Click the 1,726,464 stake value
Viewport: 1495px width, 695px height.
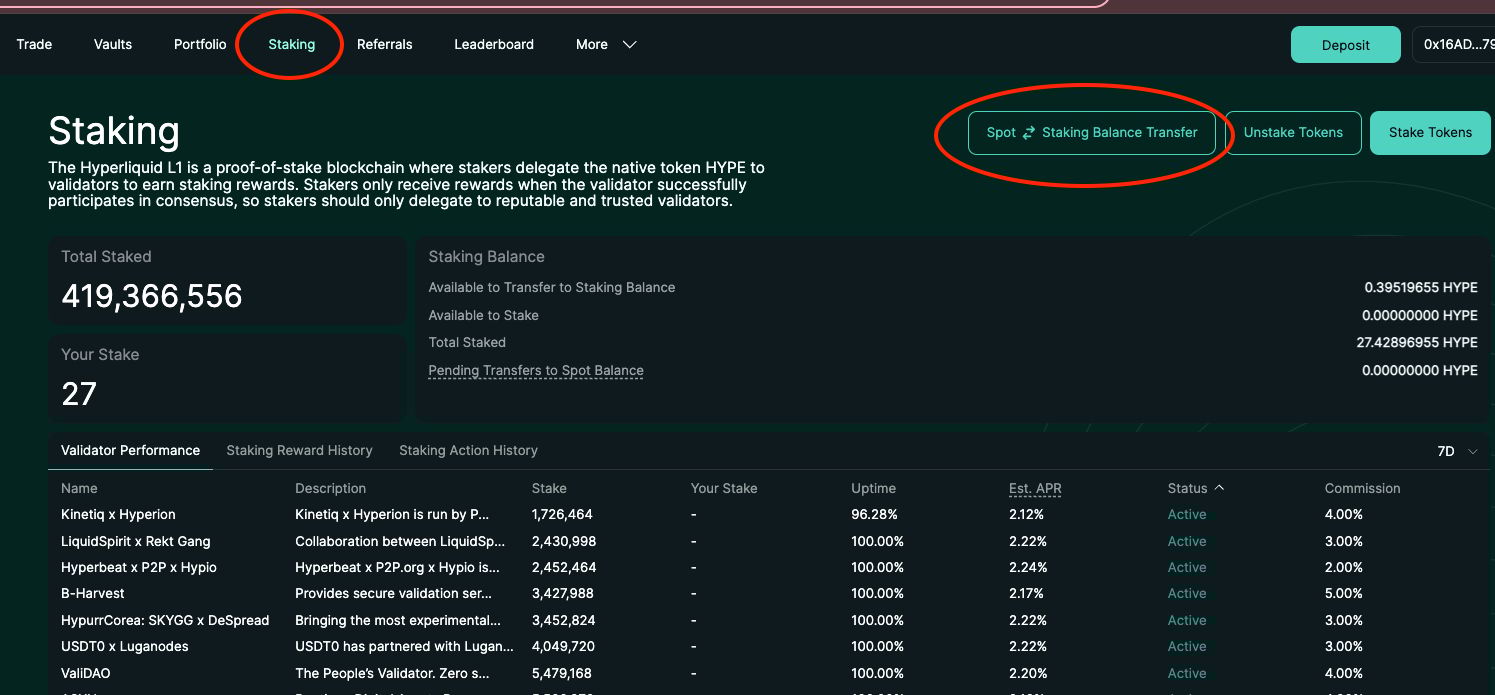562,514
